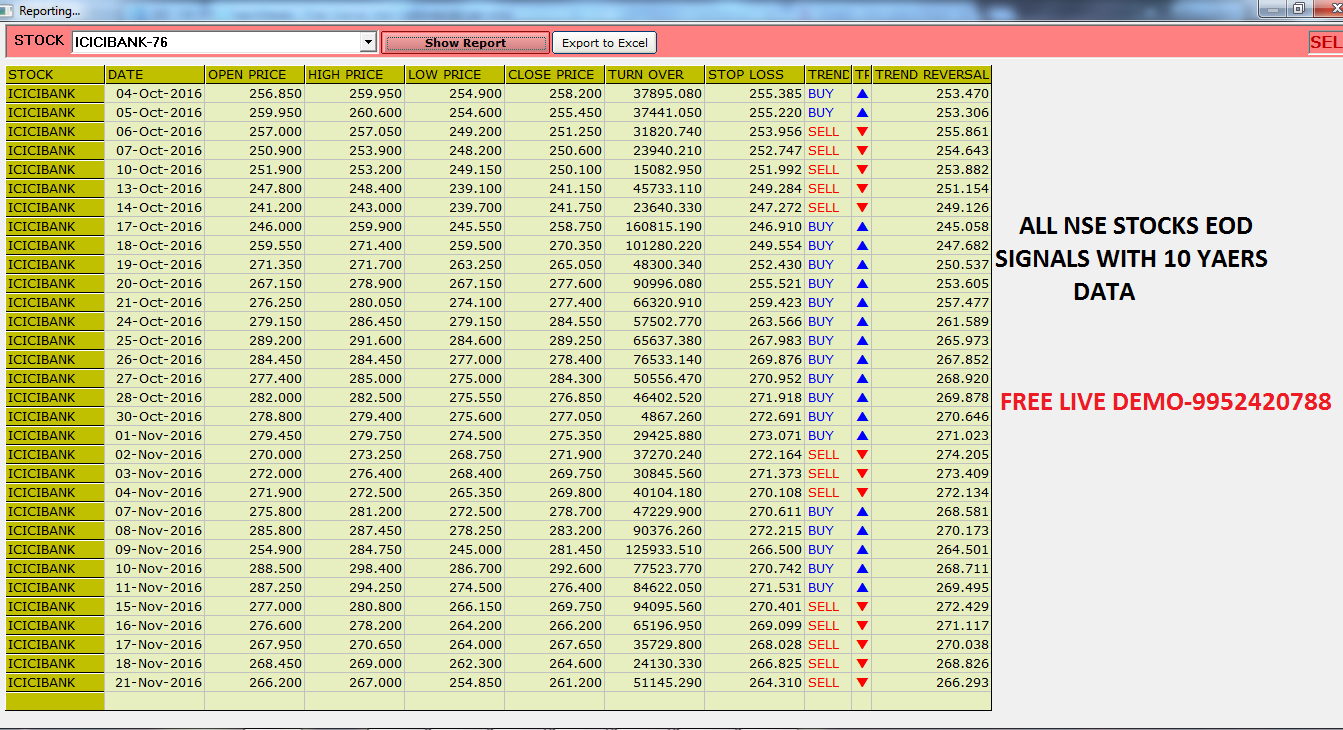Click the red down-arrow icon for 15-Nov-2016

[862, 607]
